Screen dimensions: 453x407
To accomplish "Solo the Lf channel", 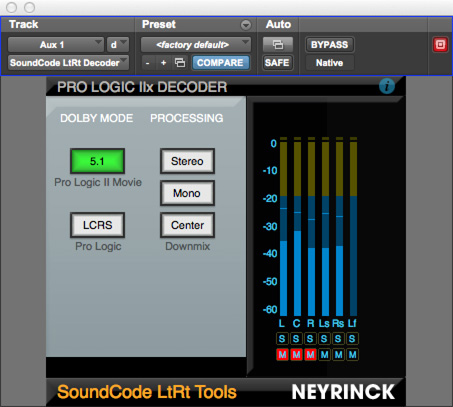I will tap(352, 339).
